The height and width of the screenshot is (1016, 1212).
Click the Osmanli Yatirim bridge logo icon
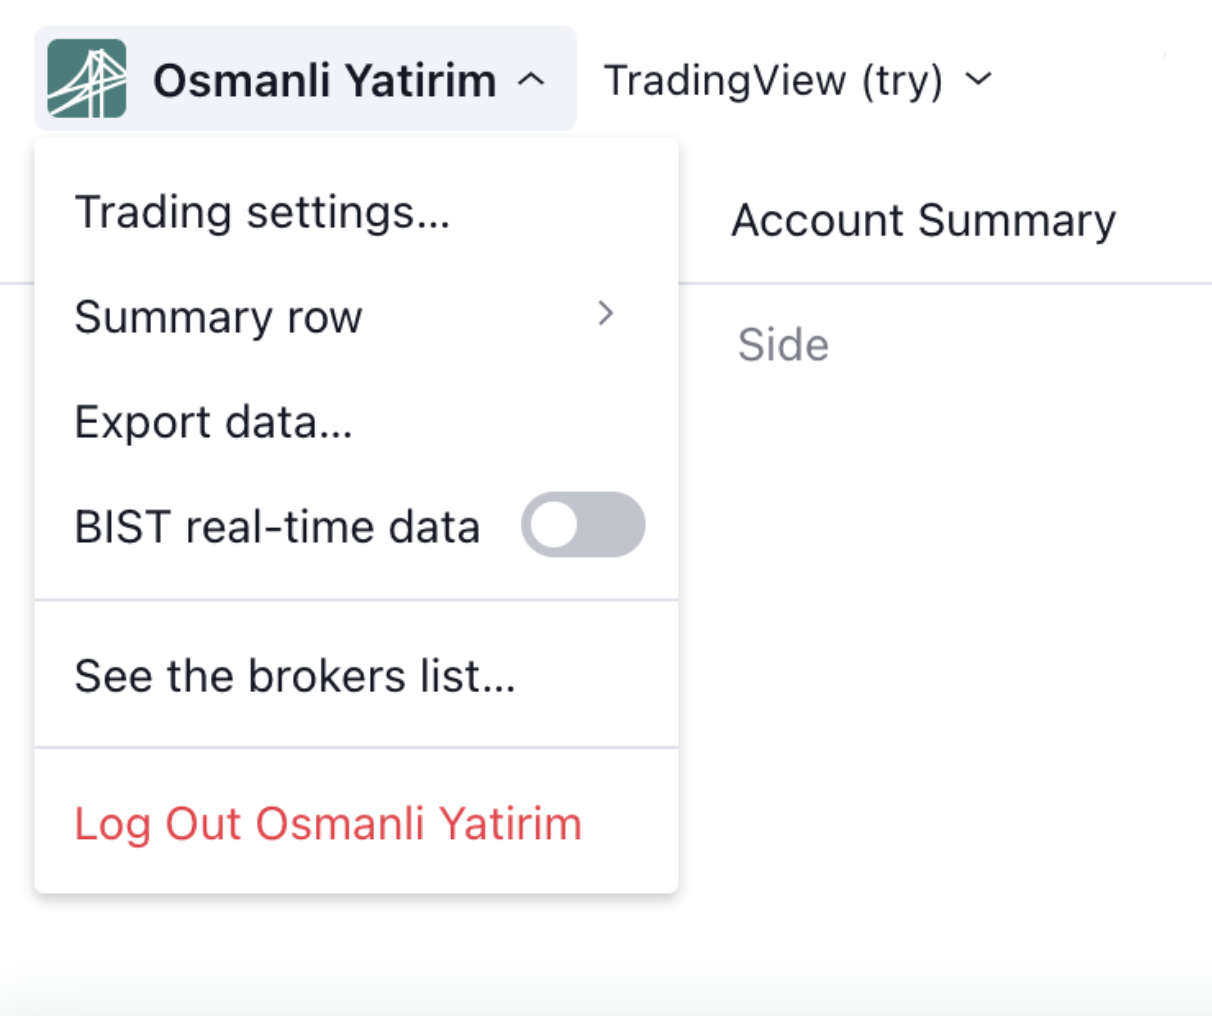pos(87,79)
